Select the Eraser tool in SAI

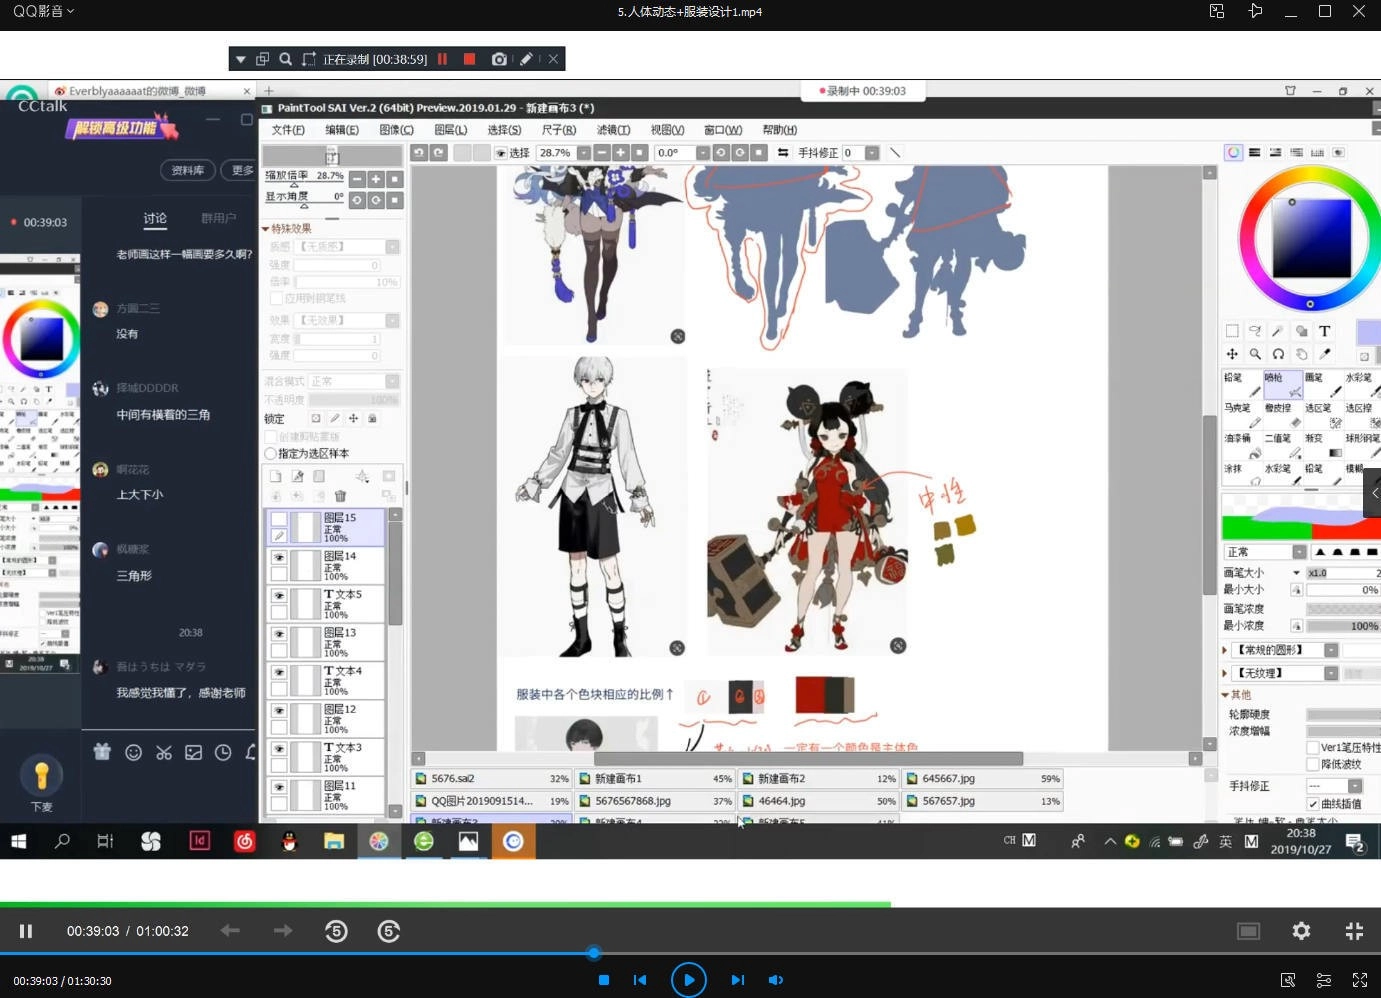[1283, 412]
